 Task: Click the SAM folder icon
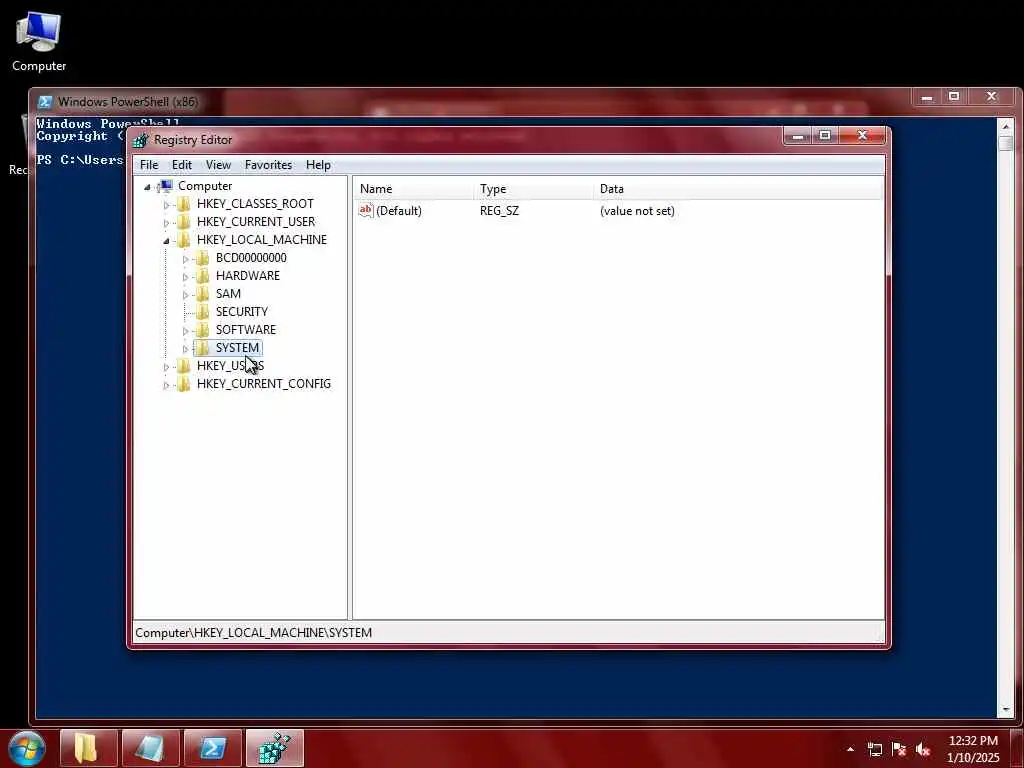click(203, 294)
